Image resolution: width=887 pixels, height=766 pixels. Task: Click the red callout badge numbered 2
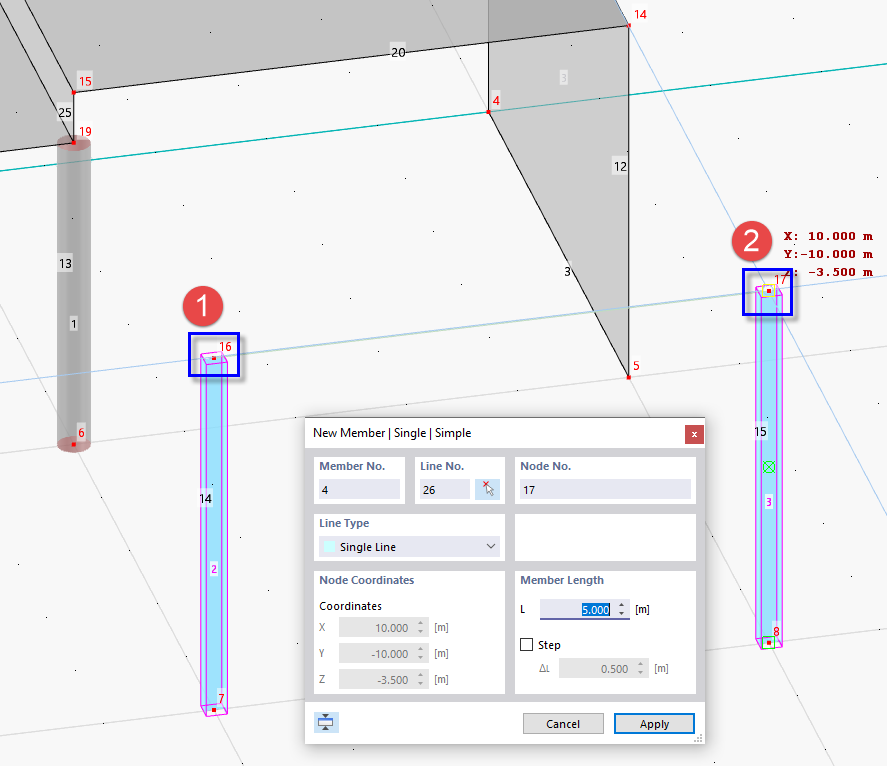753,243
